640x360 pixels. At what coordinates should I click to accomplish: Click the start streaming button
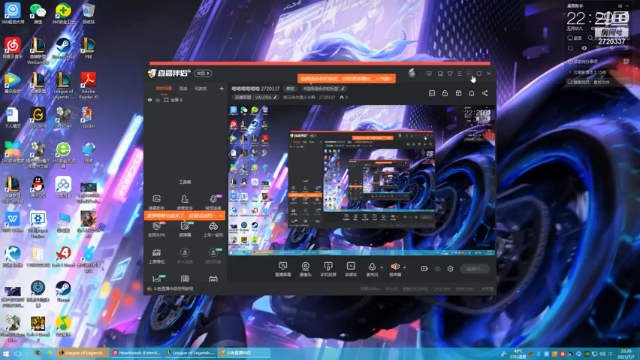pyautogui.click(x=475, y=269)
